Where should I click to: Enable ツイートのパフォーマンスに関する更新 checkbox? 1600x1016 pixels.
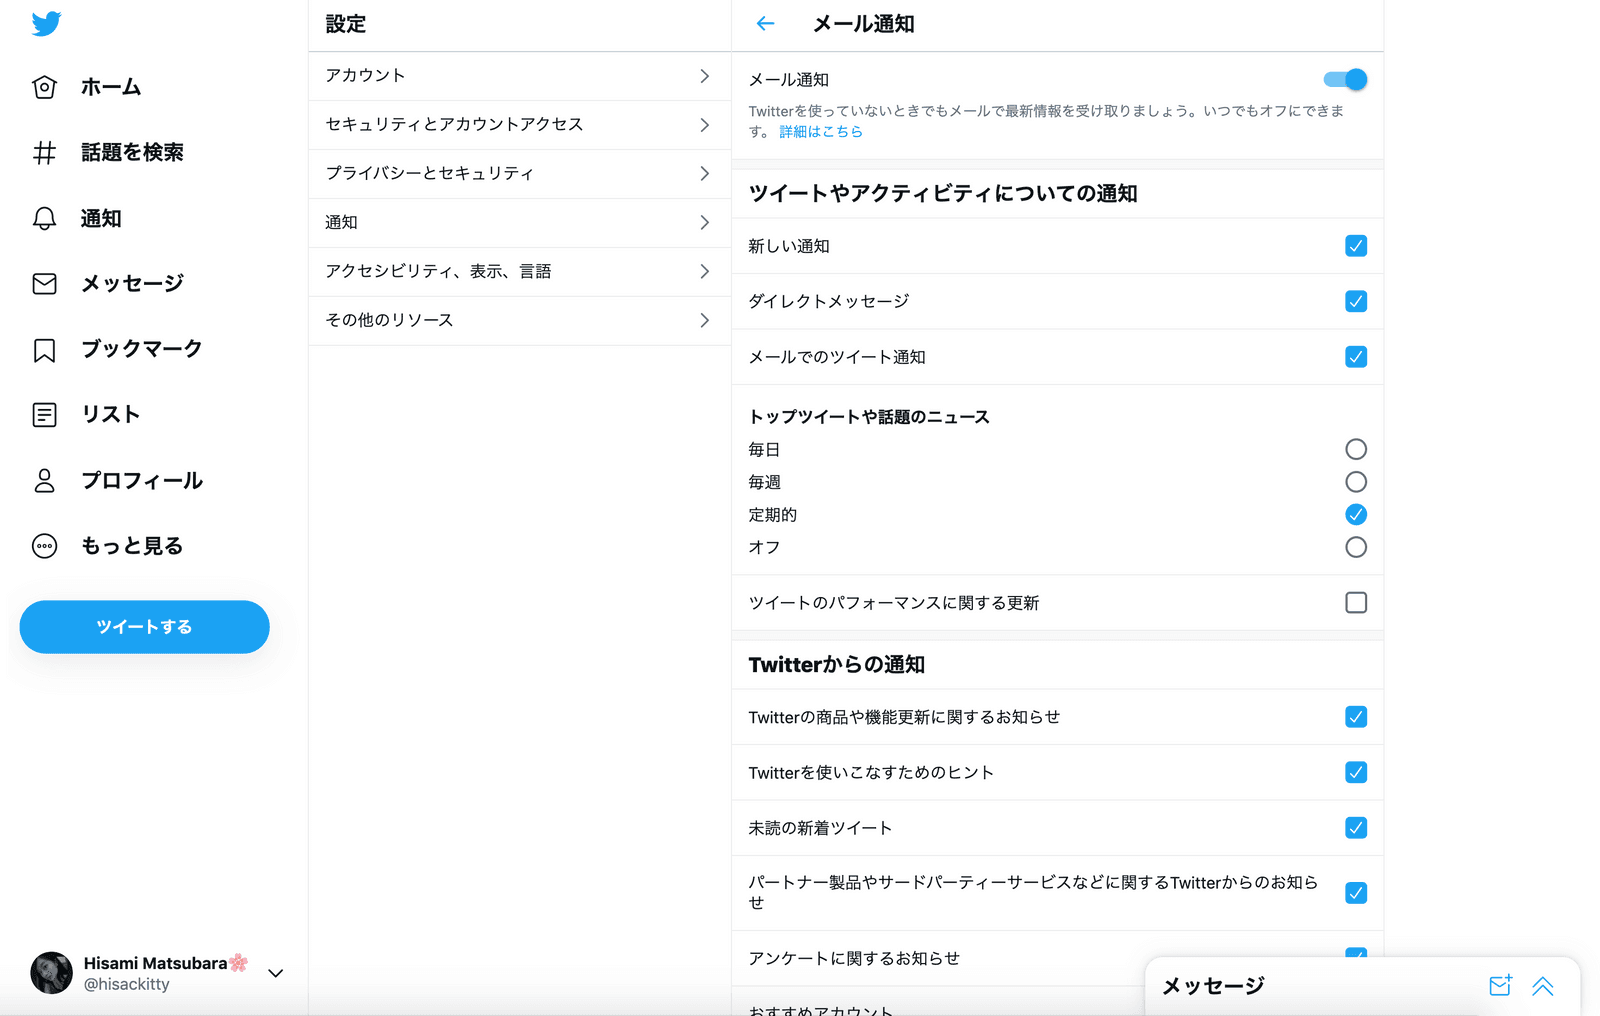click(x=1356, y=603)
